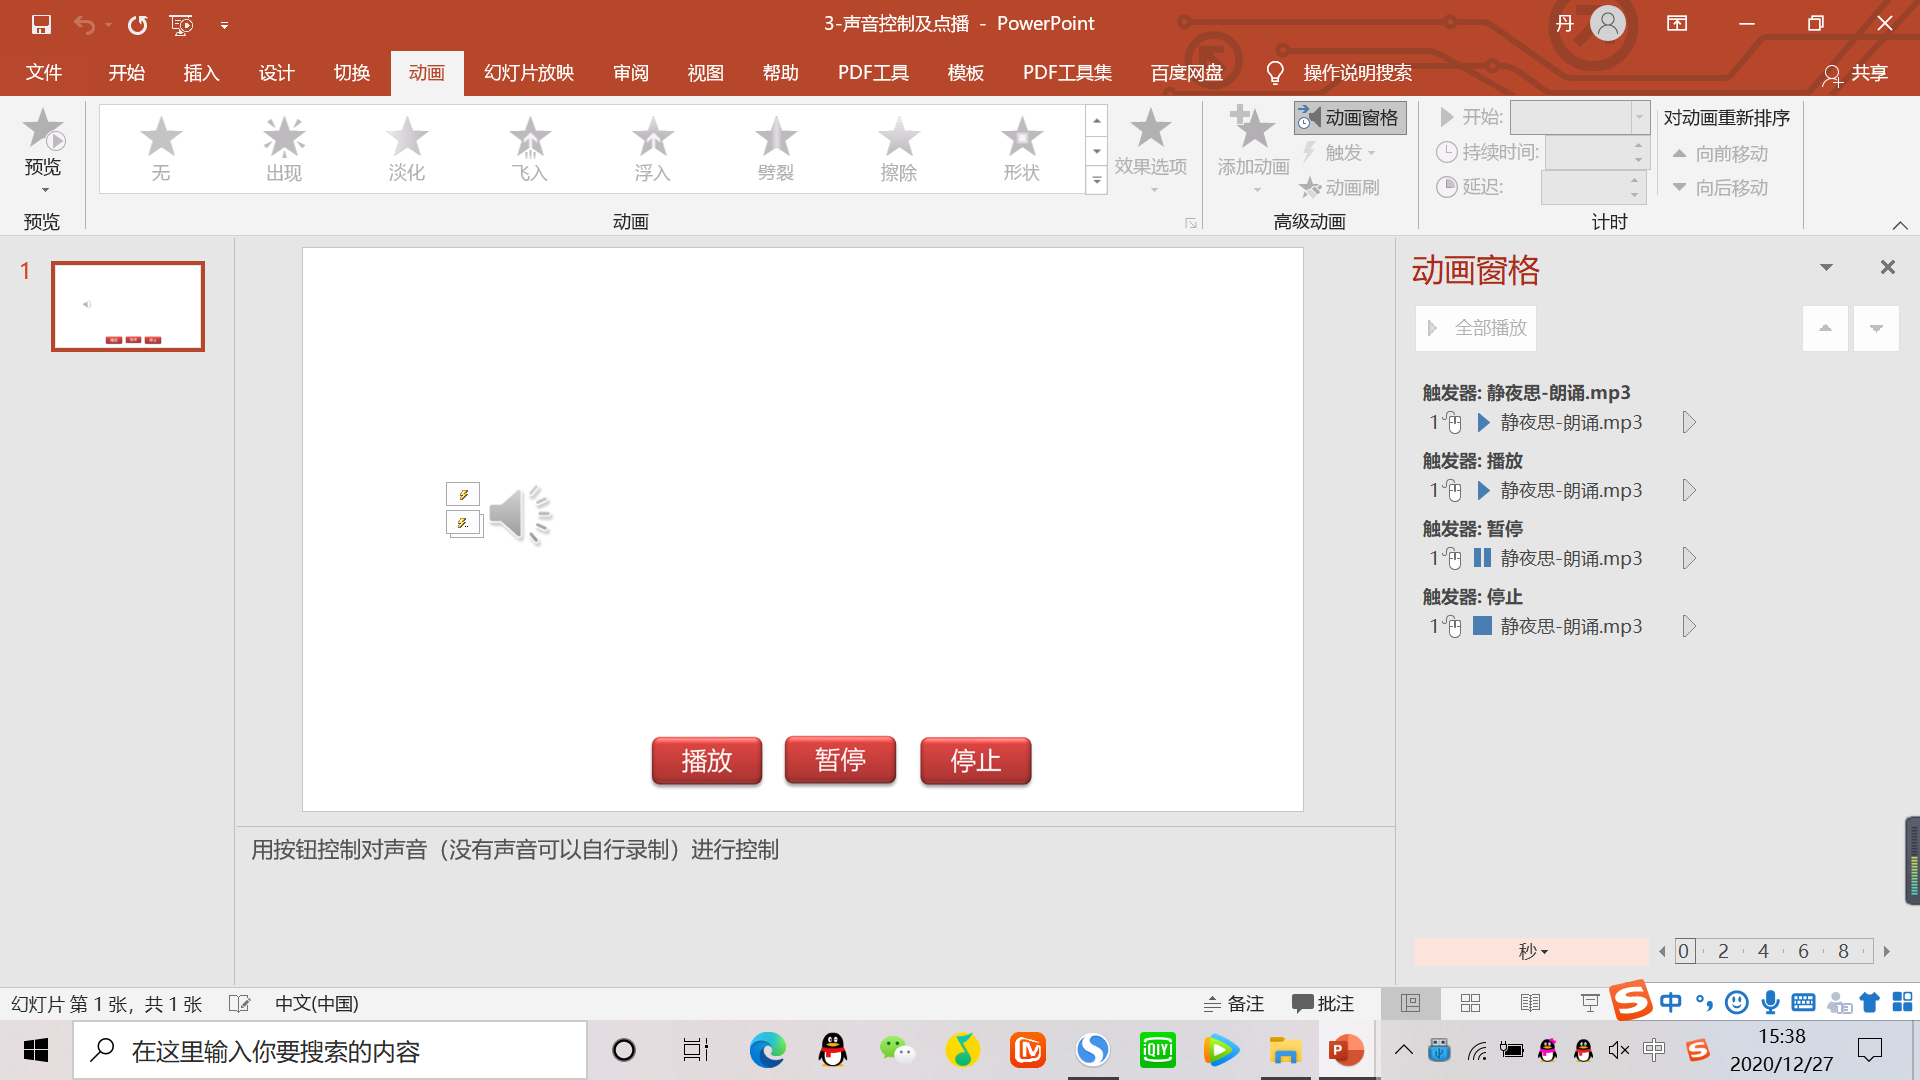
Task: Click the 全部播放 play all button
Action: 1476,328
